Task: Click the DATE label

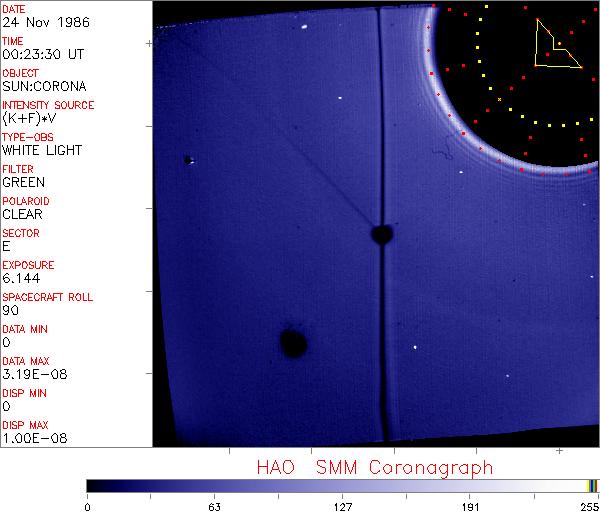Action: pyautogui.click(x=14, y=9)
